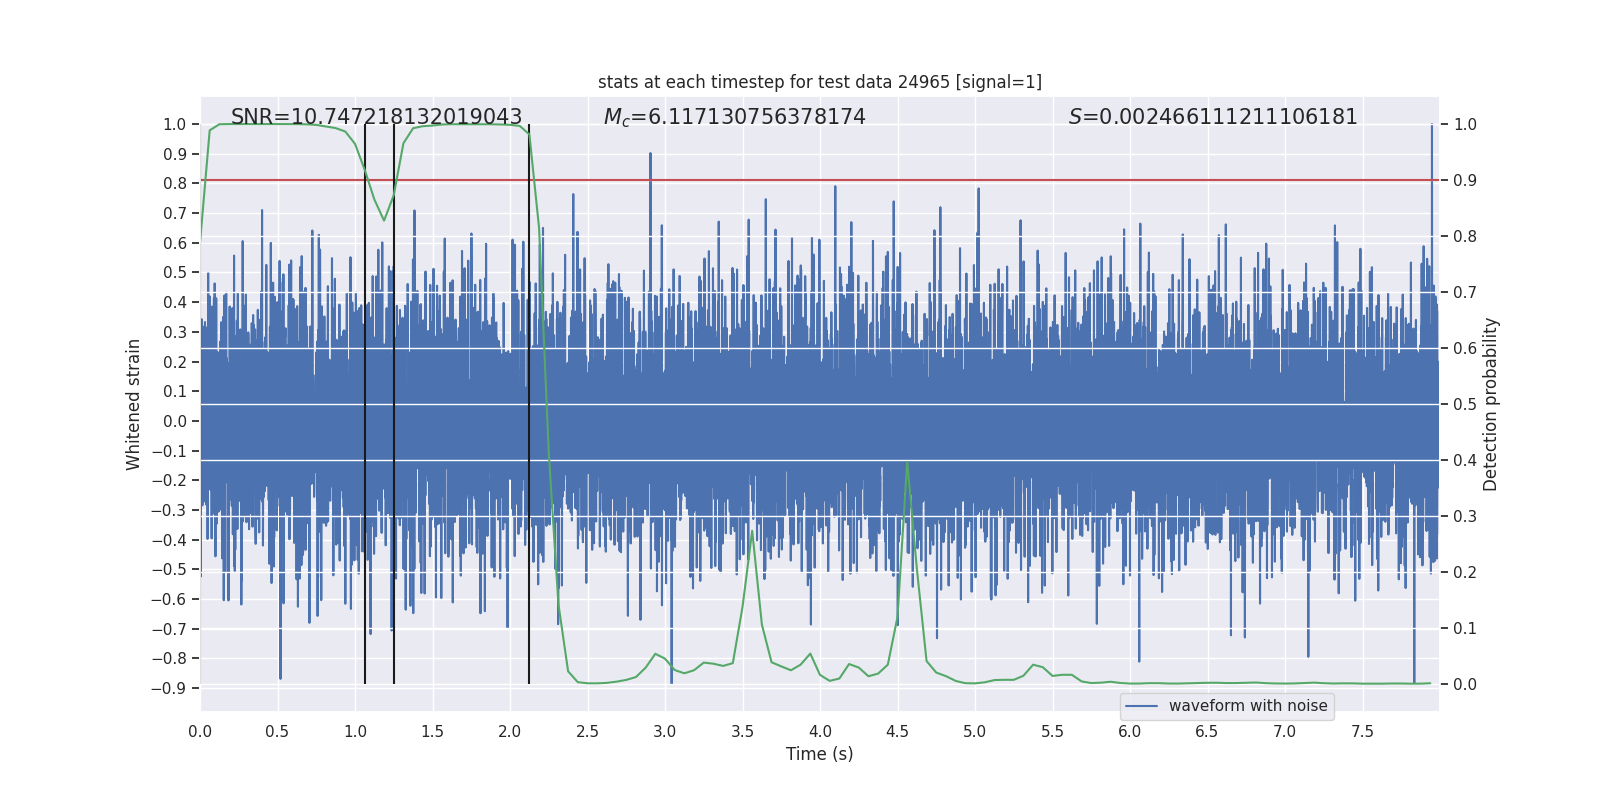Screen dimensions: 1600x800
Task: Click the right axis tick label 0.5
Action: coord(1465,404)
